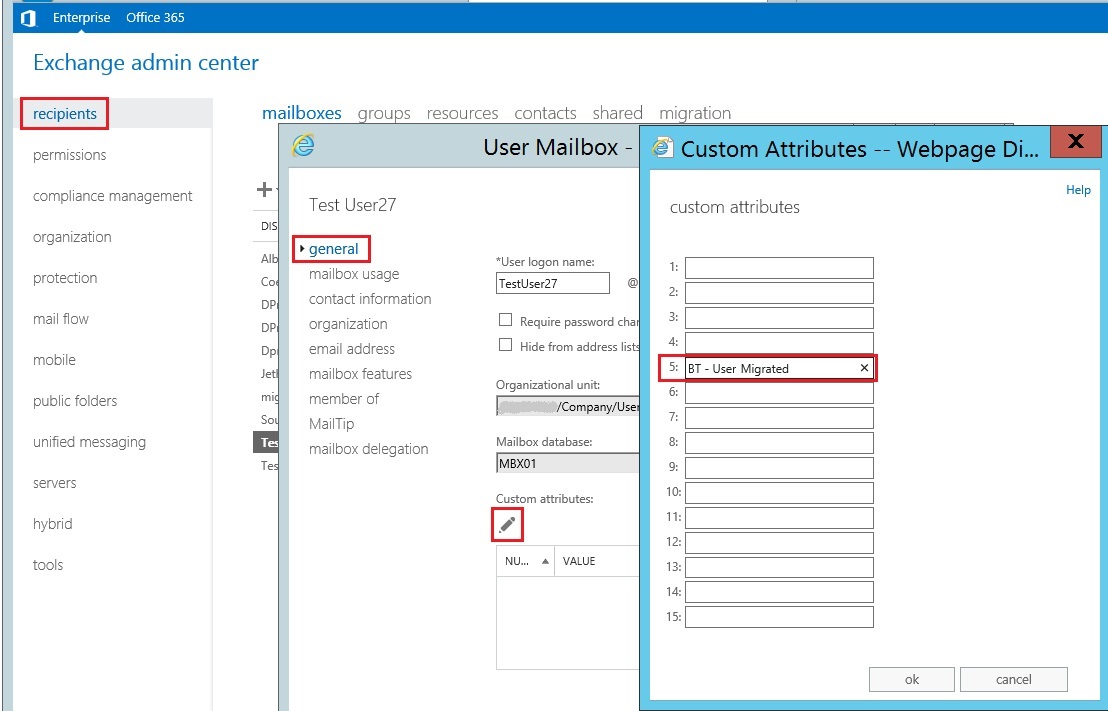
Task: Click the browser icon on Custom Attributes title bar
Action: click(x=661, y=148)
